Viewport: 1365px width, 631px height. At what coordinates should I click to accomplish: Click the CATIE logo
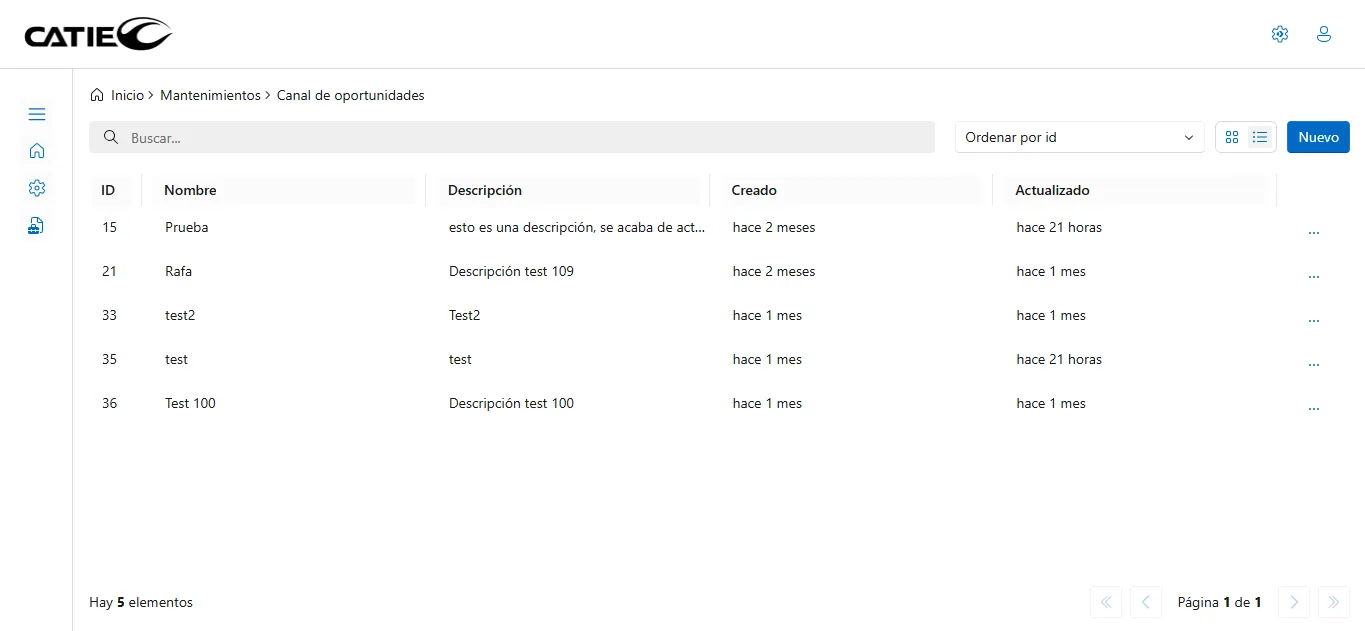[98, 35]
